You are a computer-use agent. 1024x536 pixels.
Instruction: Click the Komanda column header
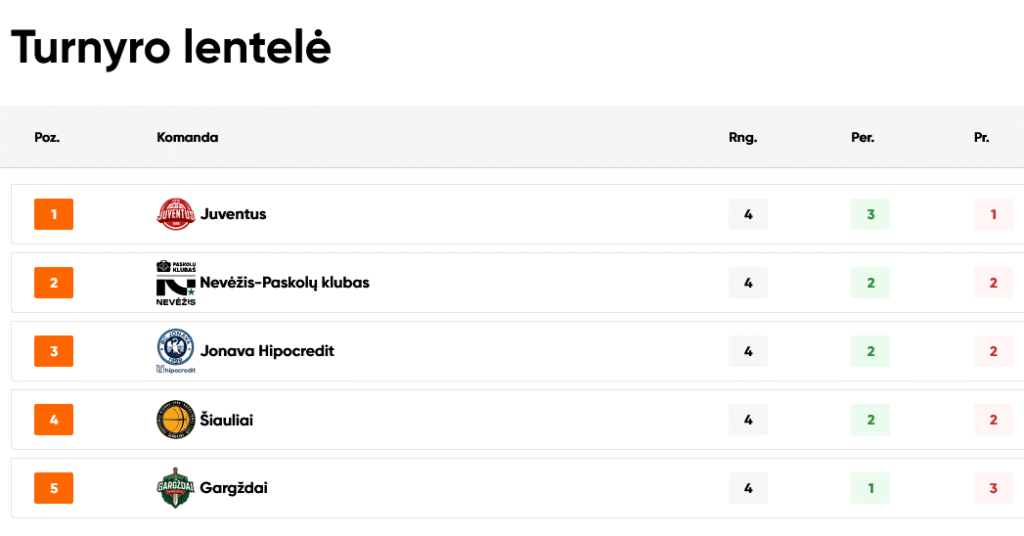(187, 137)
